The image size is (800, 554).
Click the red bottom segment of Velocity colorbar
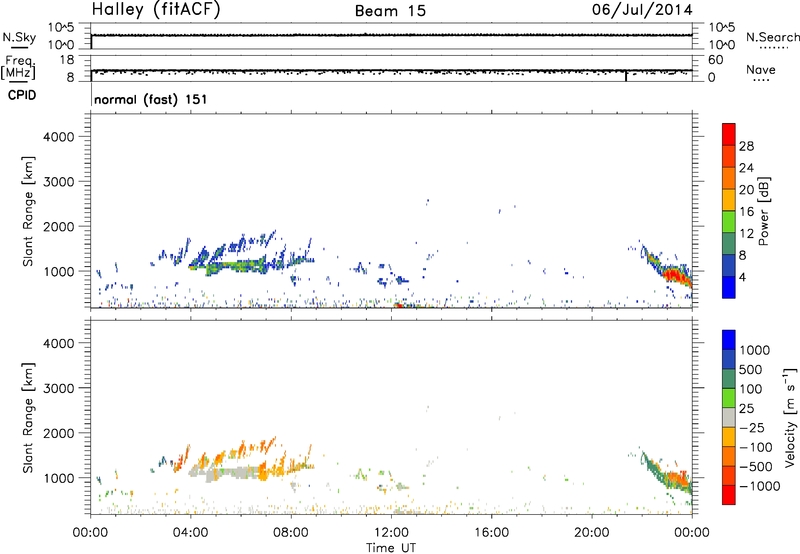(x=729, y=495)
